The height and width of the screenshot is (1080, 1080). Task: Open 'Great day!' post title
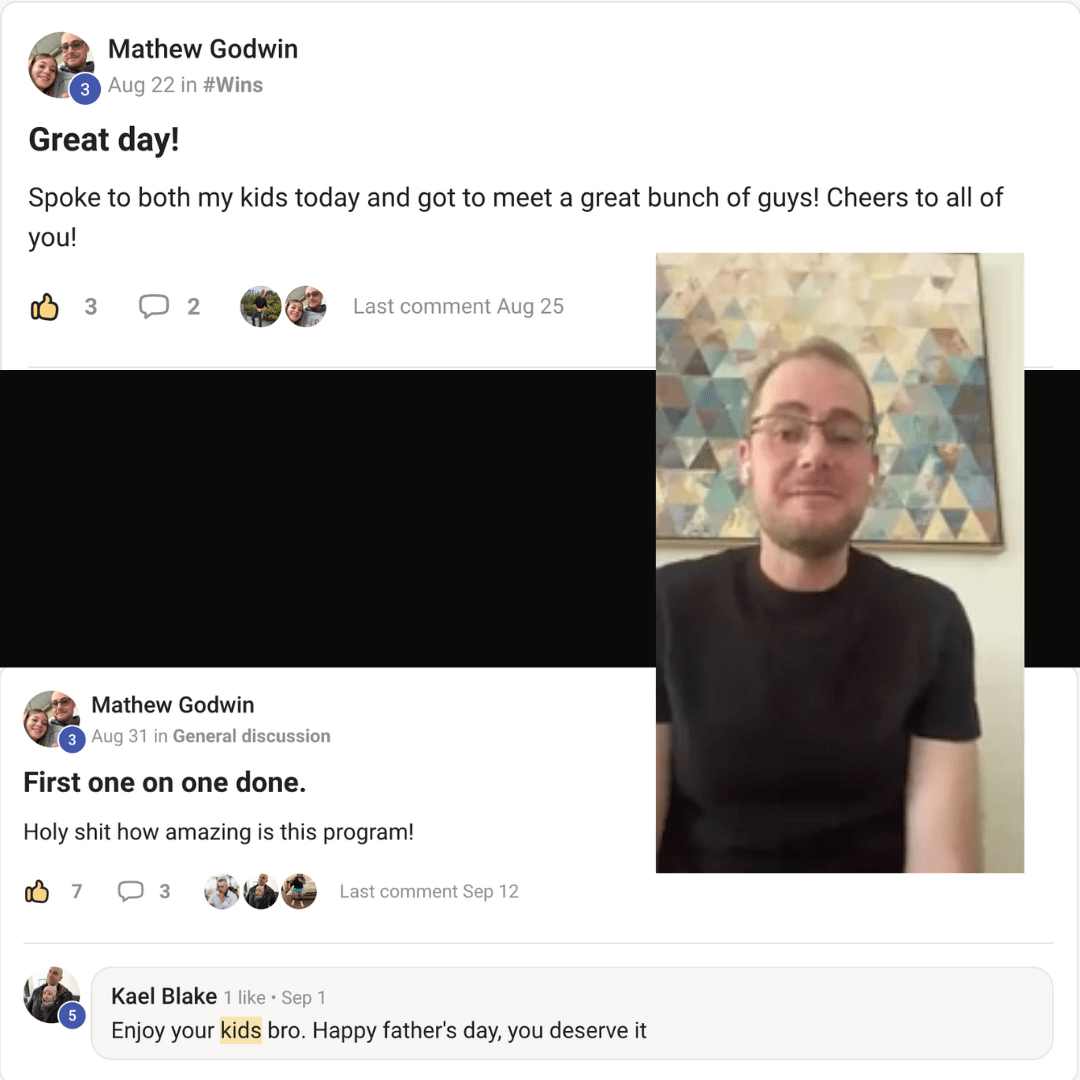[x=104, y=140]
